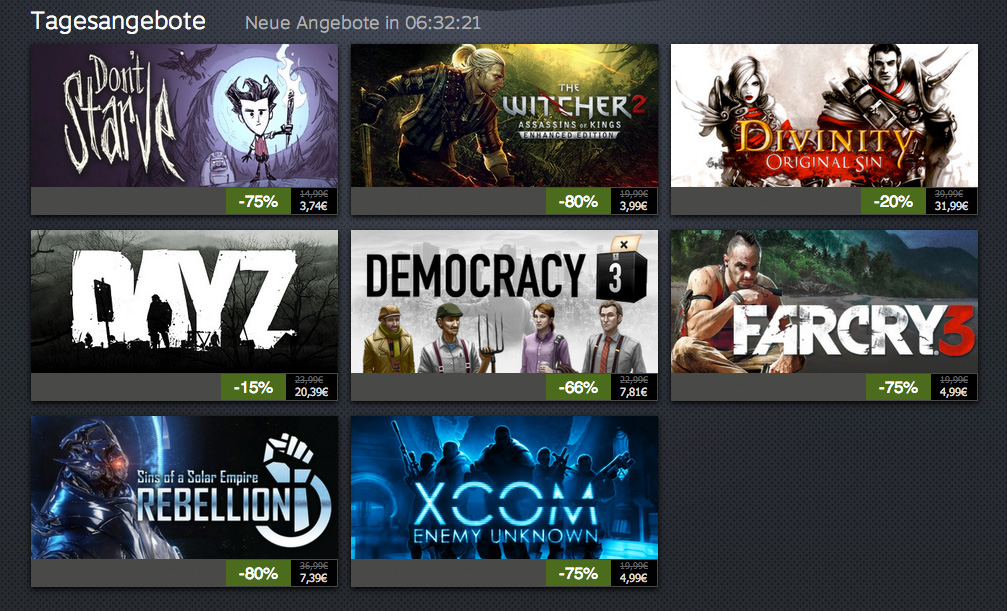Open the Don't Starve game banner

click(x=184, y=116)
